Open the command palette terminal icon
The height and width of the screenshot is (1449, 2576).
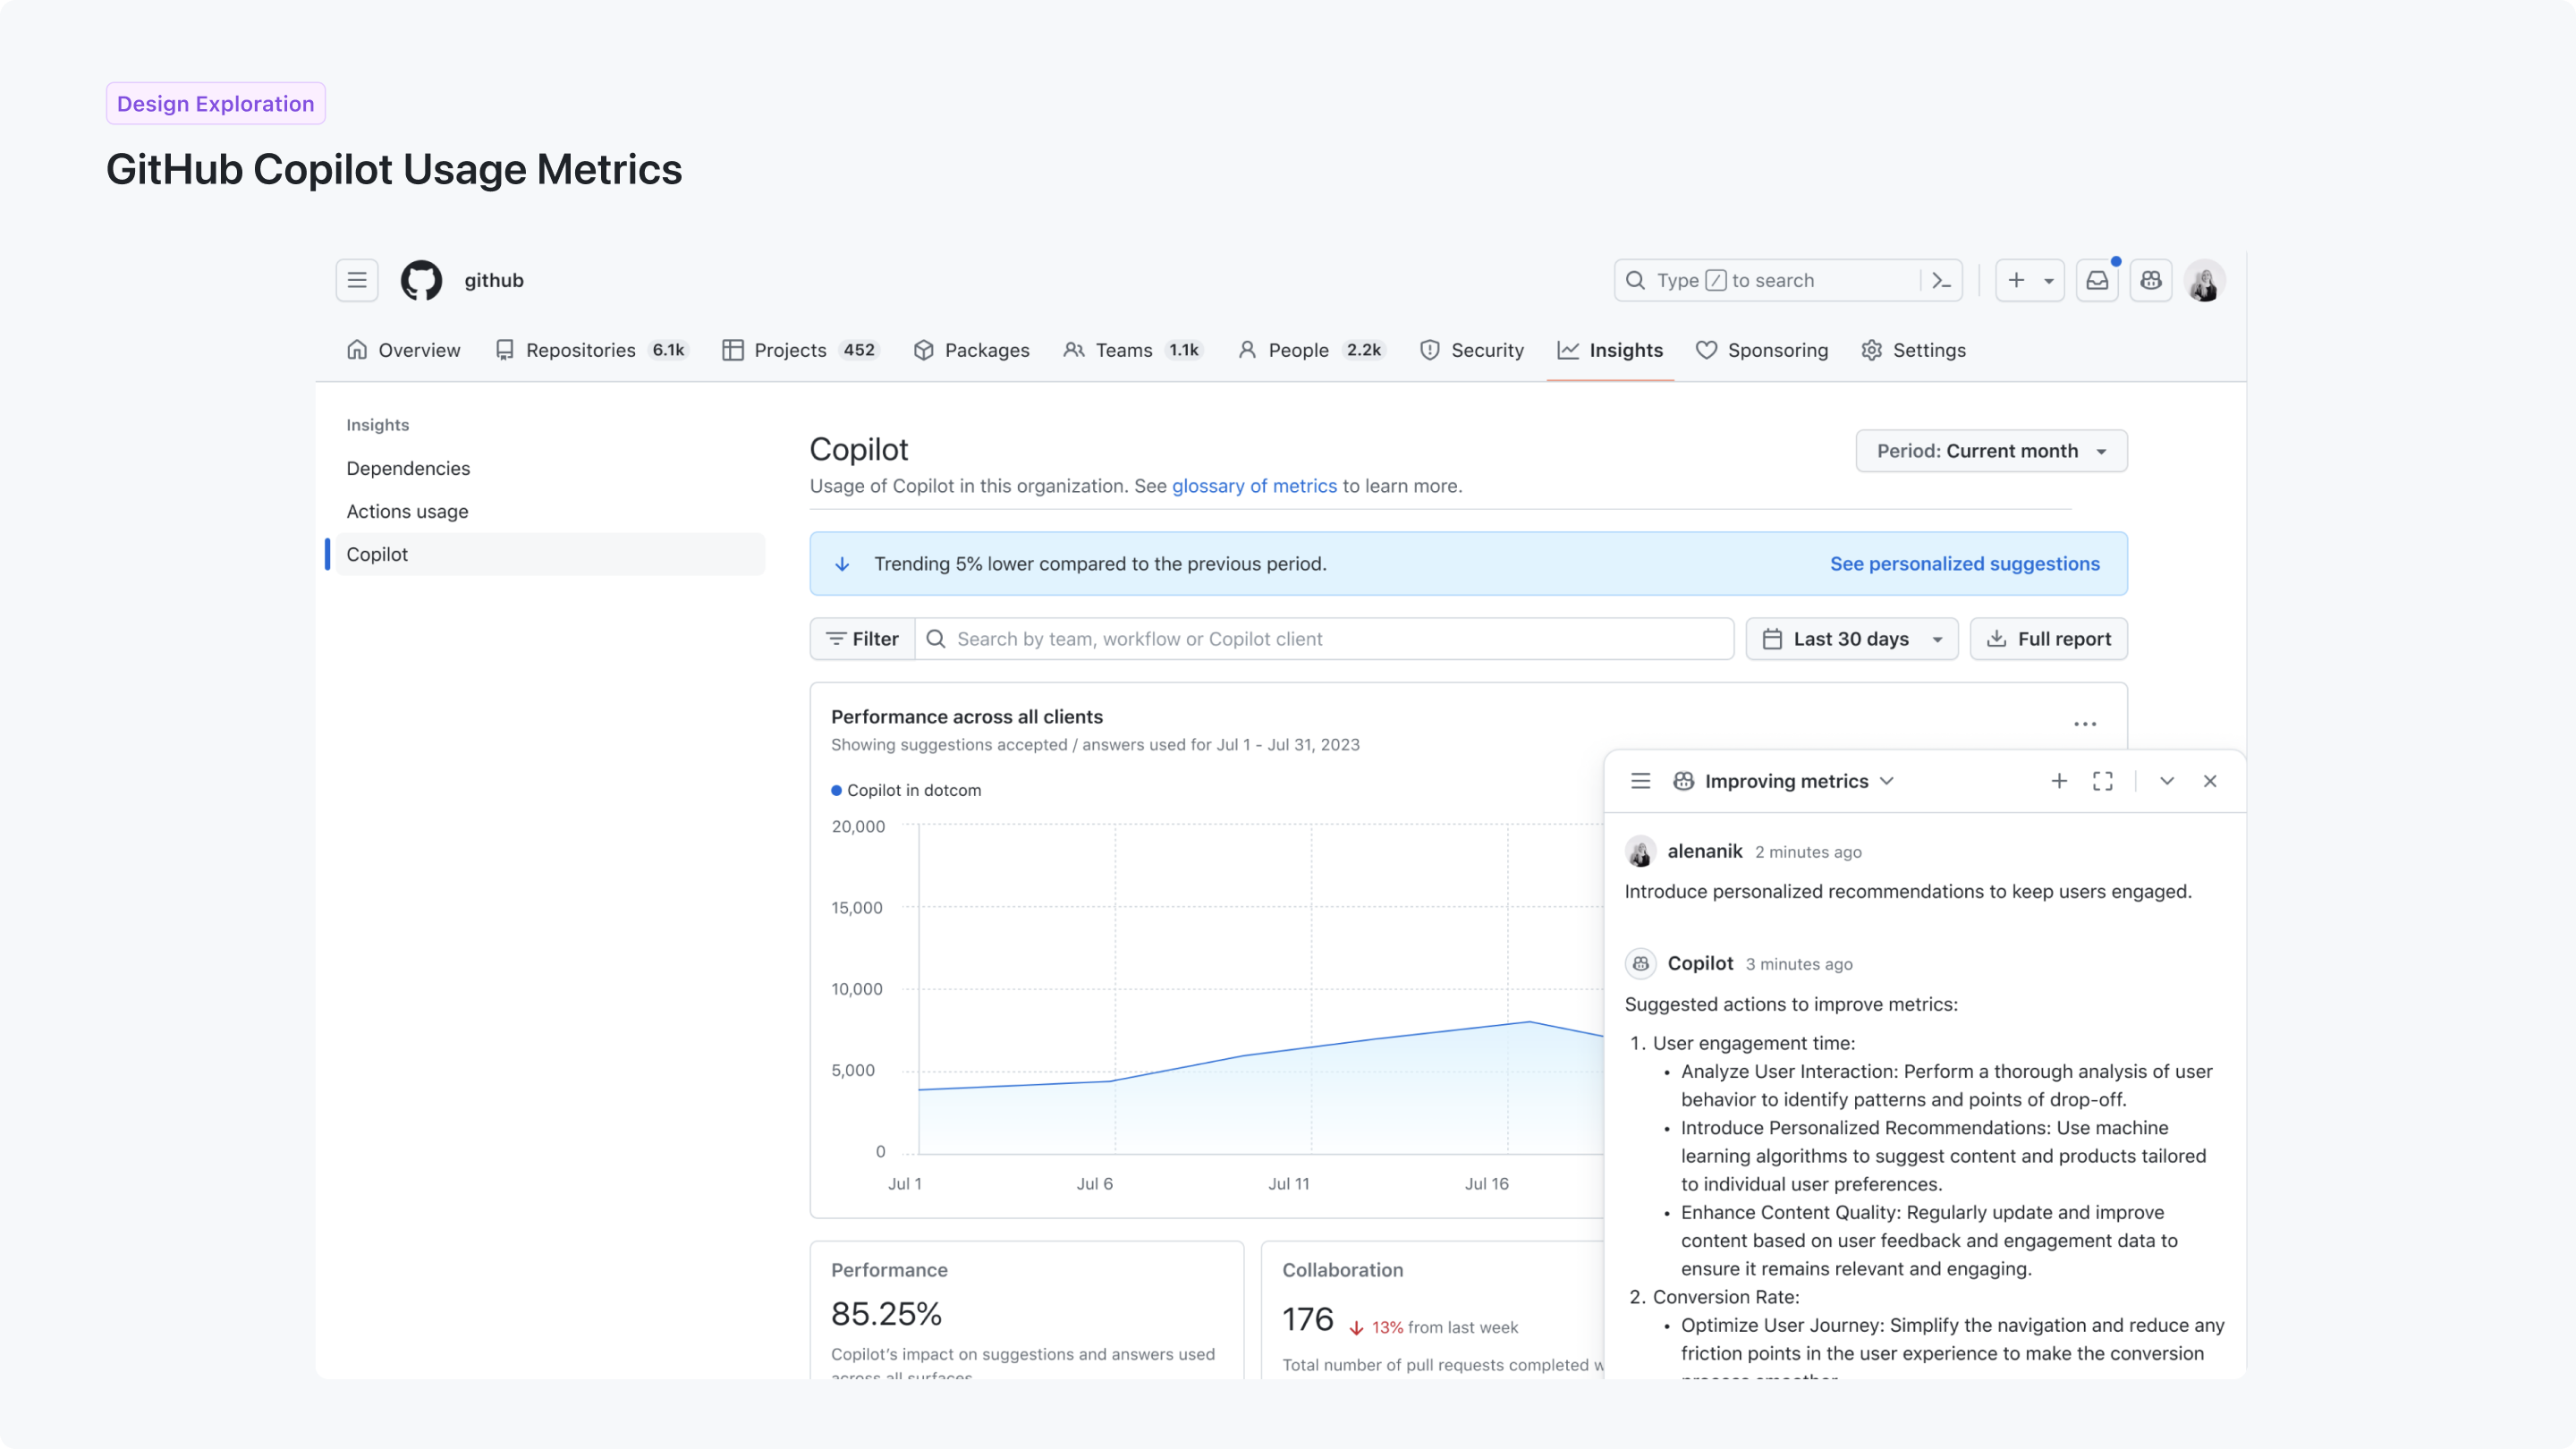[x=1941, y=280]
